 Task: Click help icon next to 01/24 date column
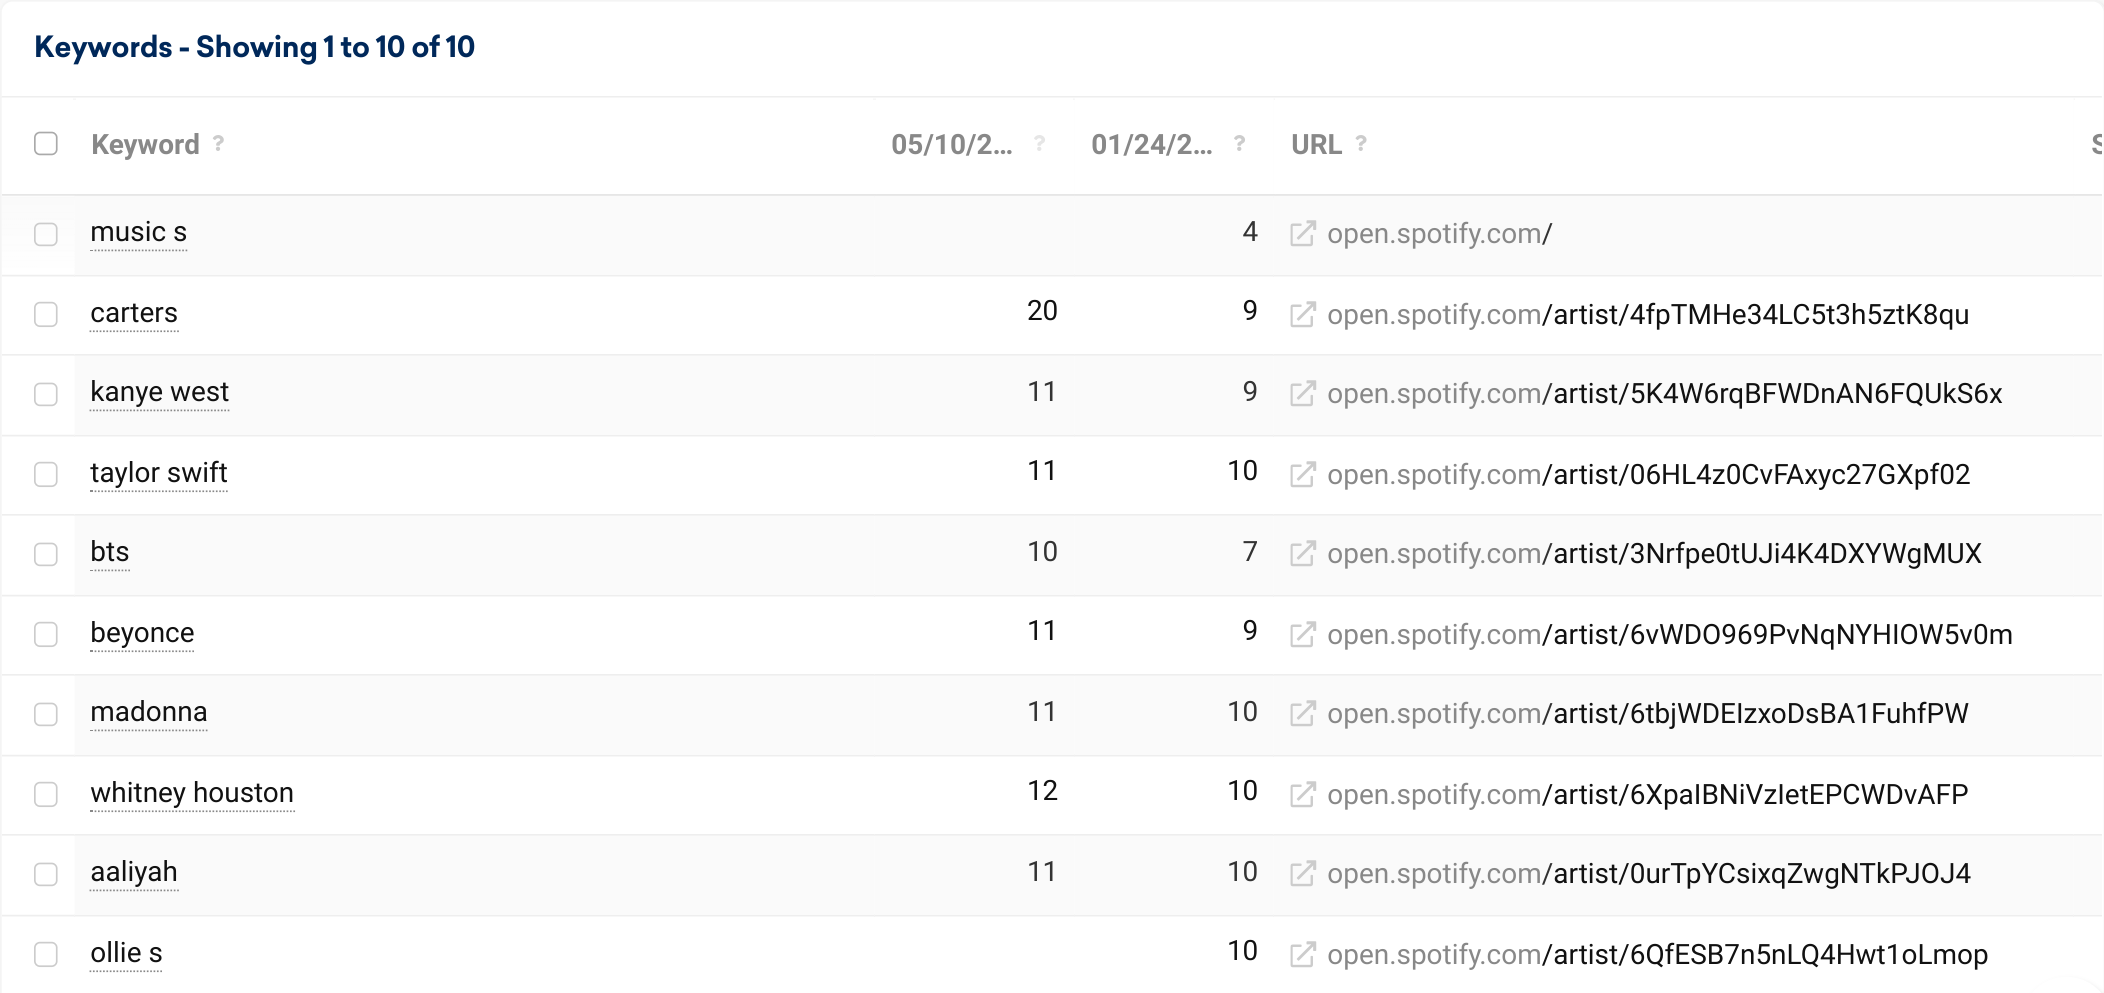(x=1239, y=144)
